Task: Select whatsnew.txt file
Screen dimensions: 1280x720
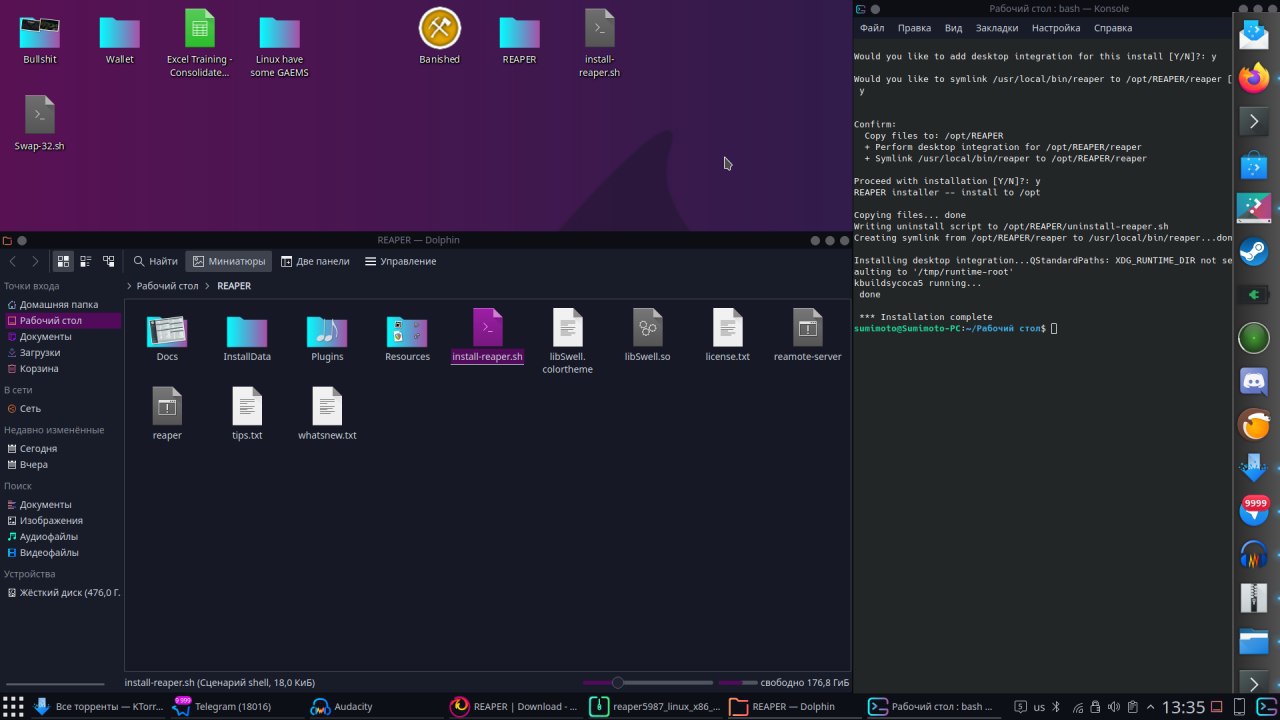Action: [x=327, y=415]
